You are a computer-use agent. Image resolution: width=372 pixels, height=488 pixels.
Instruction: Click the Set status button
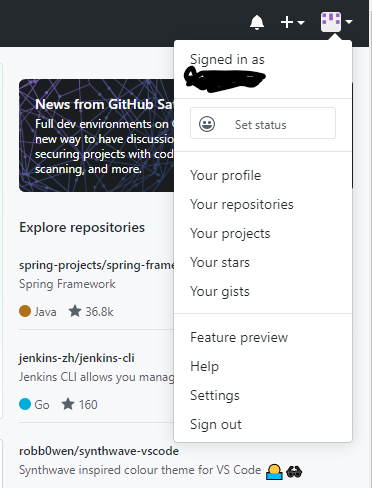coord(263,123)
